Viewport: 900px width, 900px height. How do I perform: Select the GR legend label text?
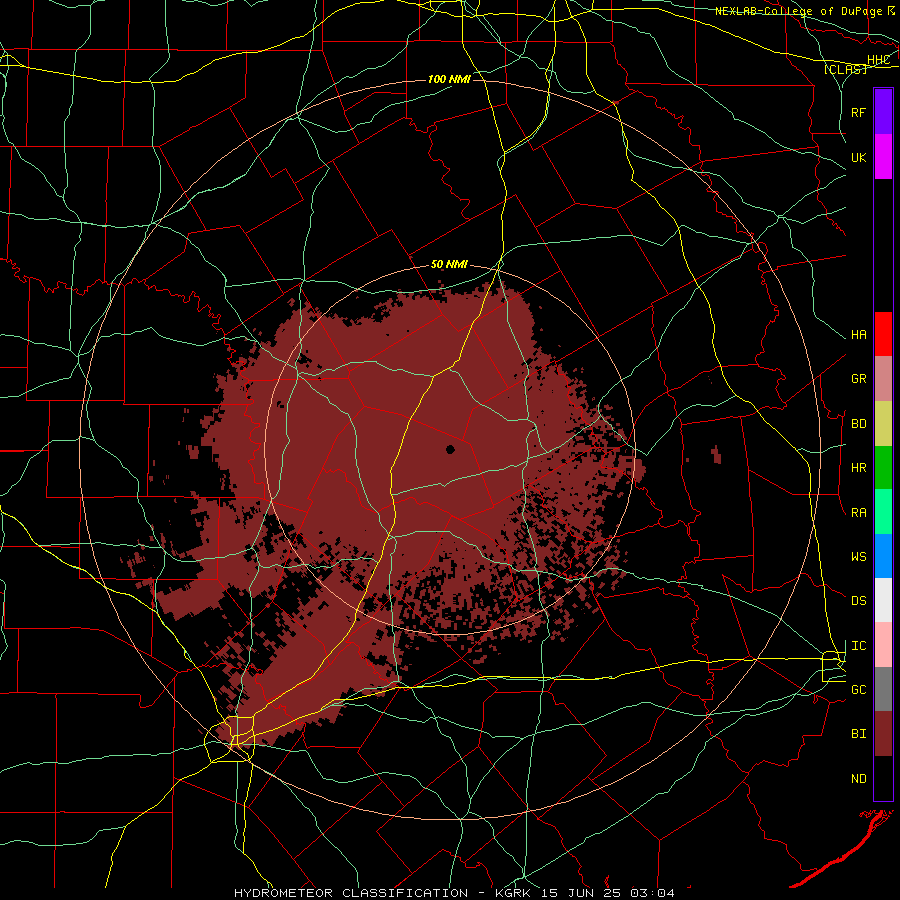[x=858, y=379]
